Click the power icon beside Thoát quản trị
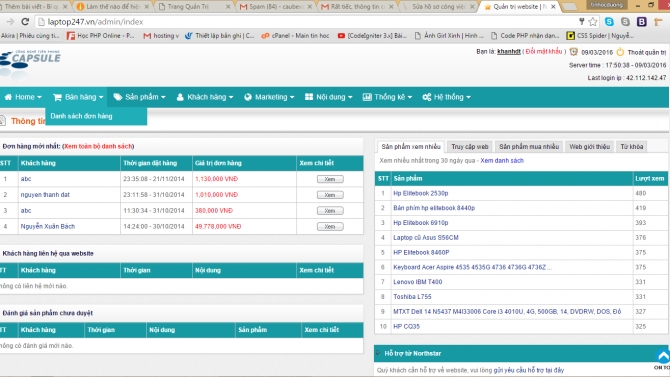Viewport: 670px width, 377px height. click(620, 52)
